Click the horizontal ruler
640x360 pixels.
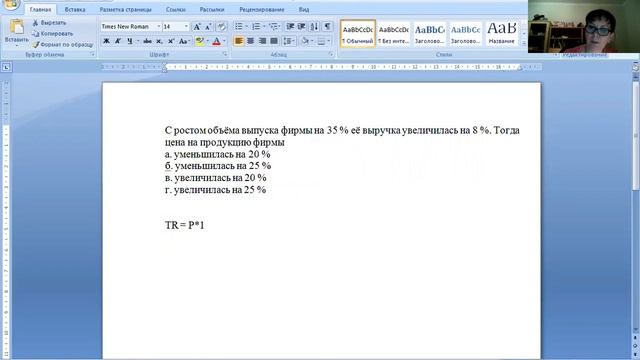(321, 67)
